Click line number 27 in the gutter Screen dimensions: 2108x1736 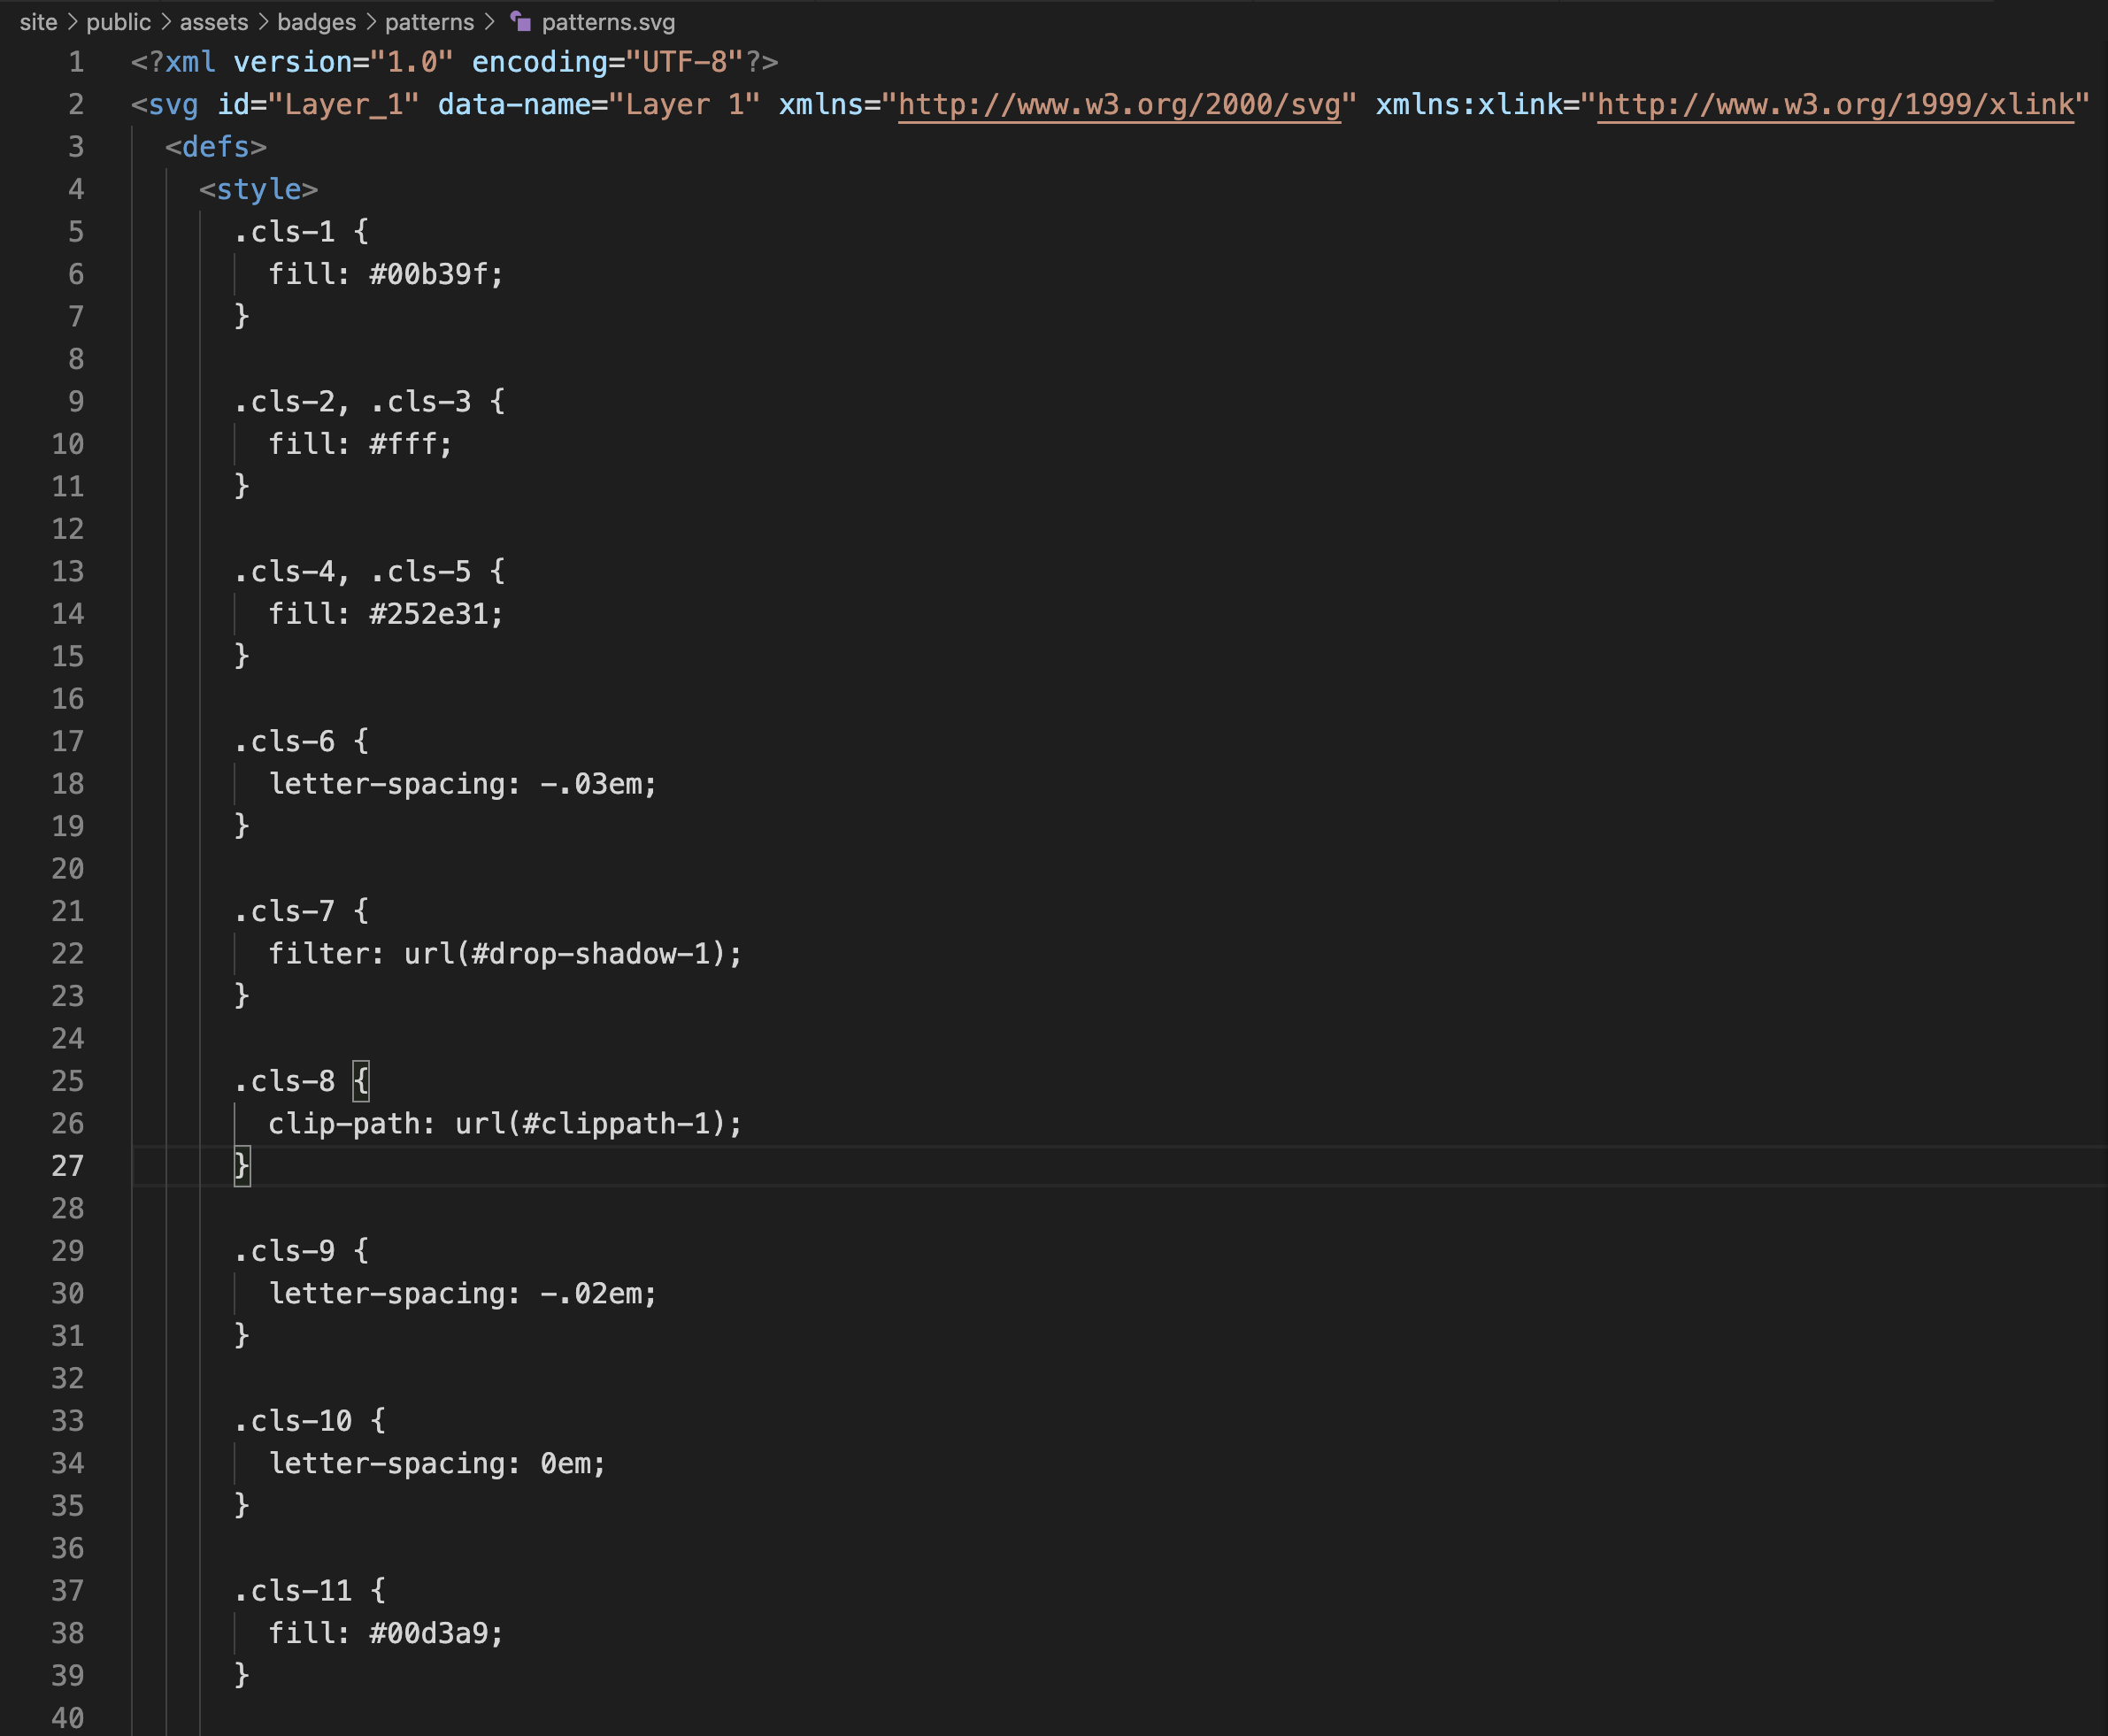click(67, 1166)
